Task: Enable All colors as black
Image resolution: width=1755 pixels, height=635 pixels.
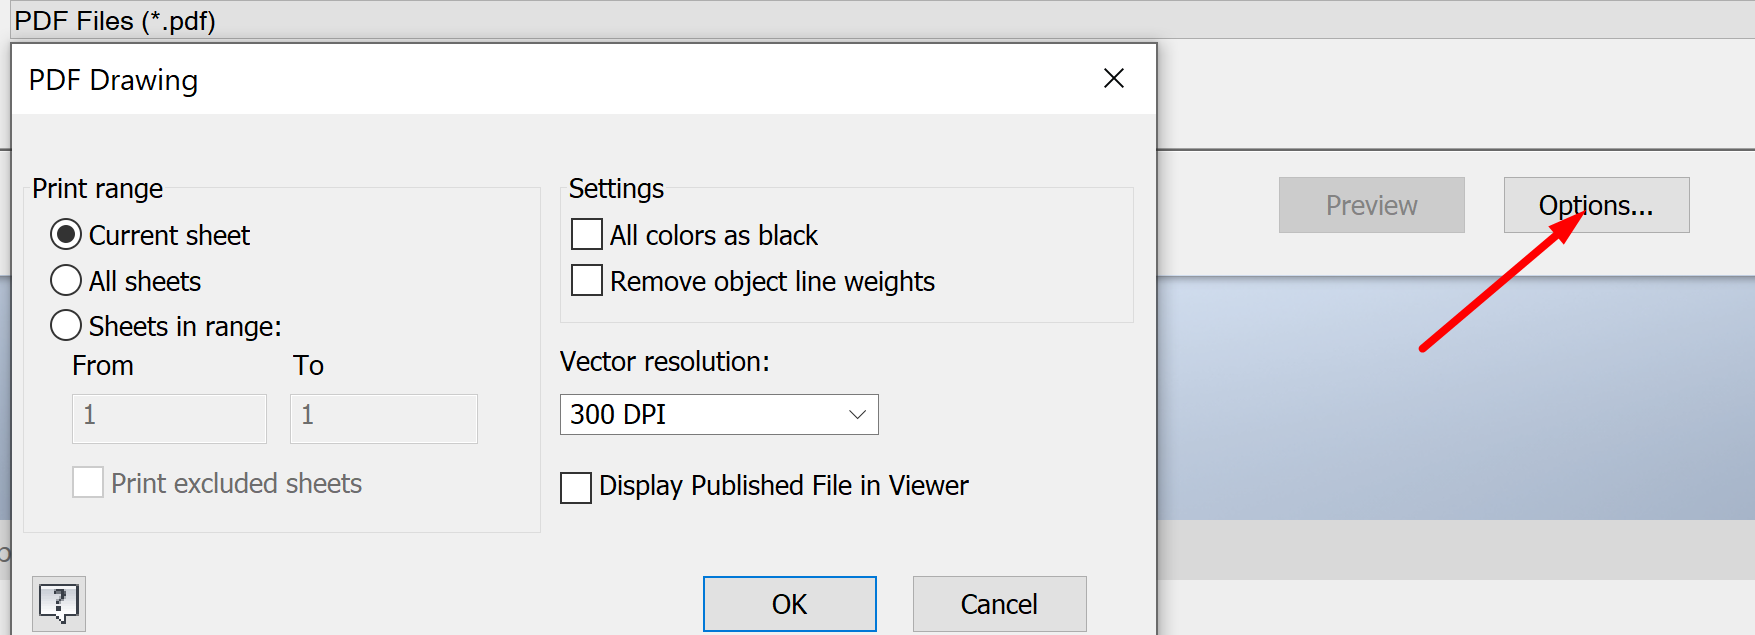Action: point(586,233)
